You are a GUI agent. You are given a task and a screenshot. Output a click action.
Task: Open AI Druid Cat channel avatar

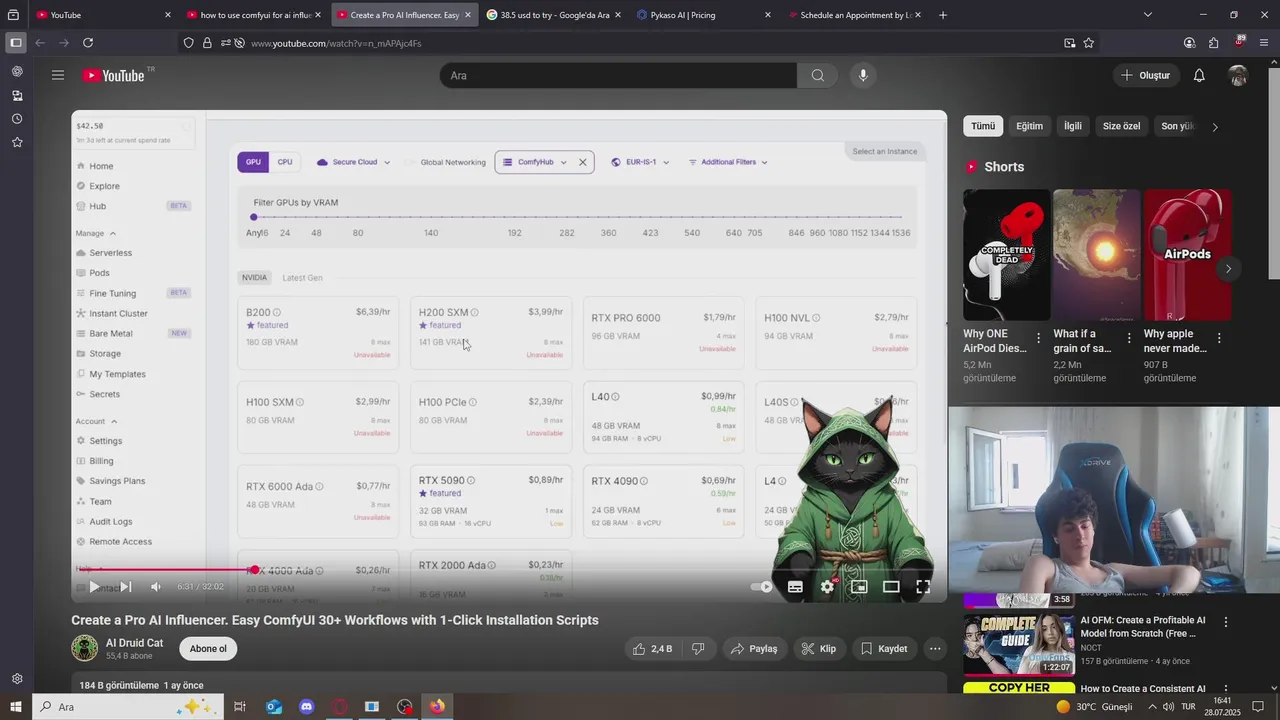click(85, 648)
